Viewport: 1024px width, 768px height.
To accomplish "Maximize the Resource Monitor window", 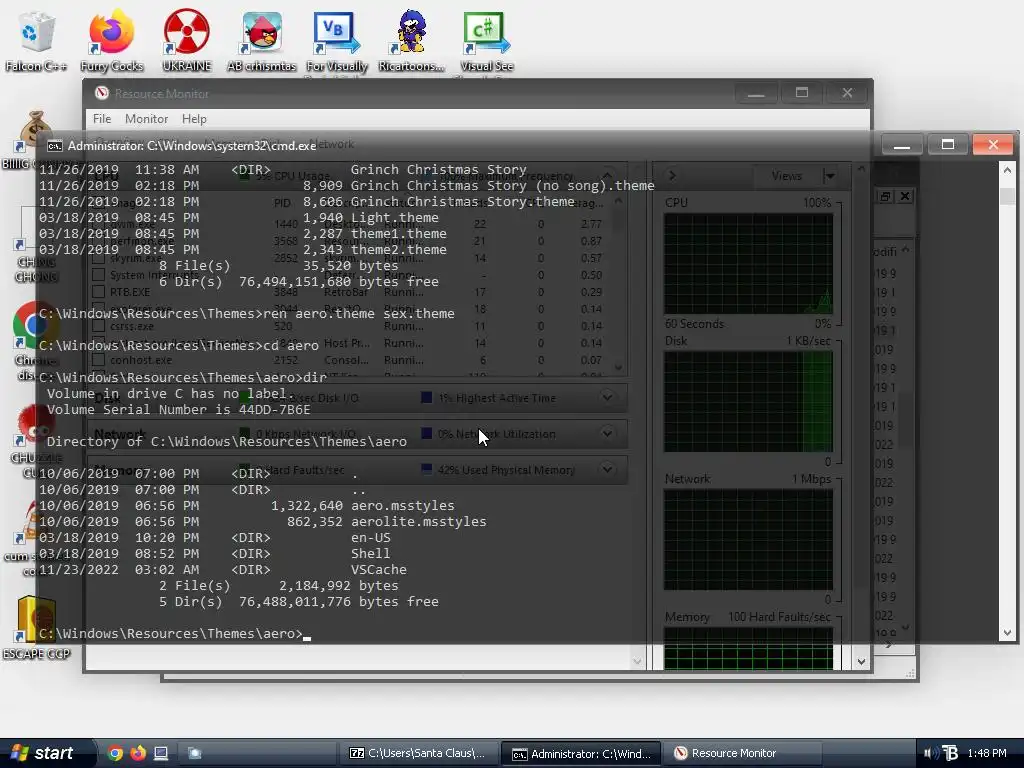I will point(802,93).
